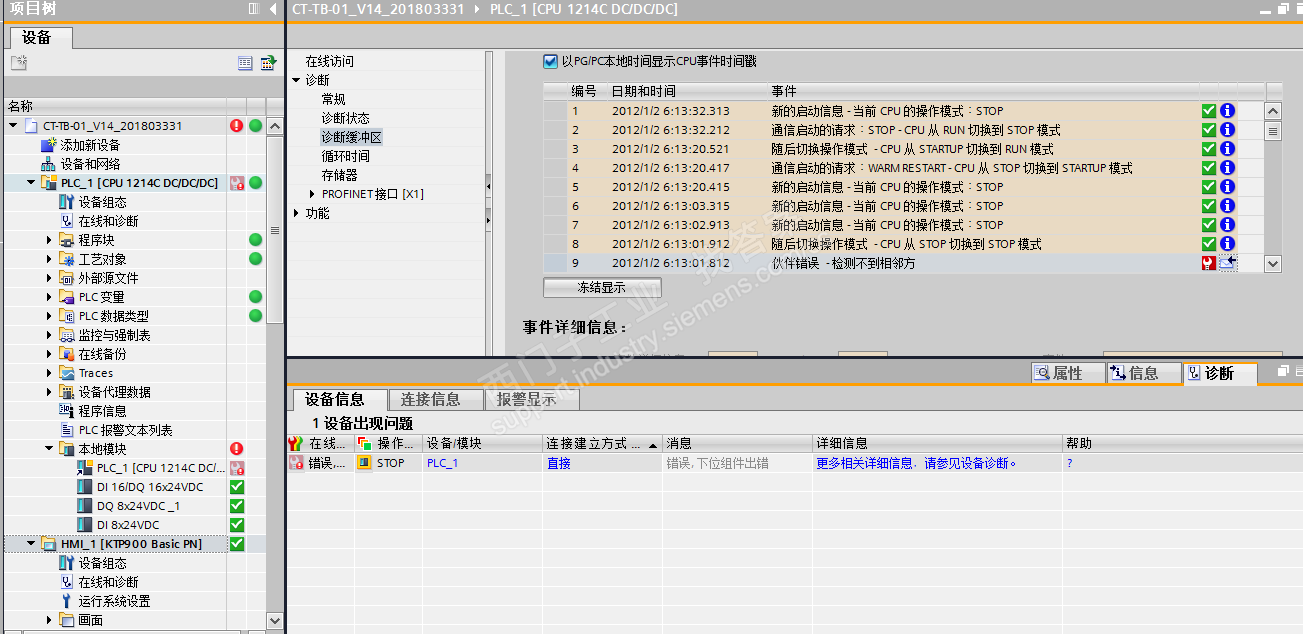This screenshot has width=1303, height=634.
Task: Open 设备和网络 network icon
Action: pos(47,164)
